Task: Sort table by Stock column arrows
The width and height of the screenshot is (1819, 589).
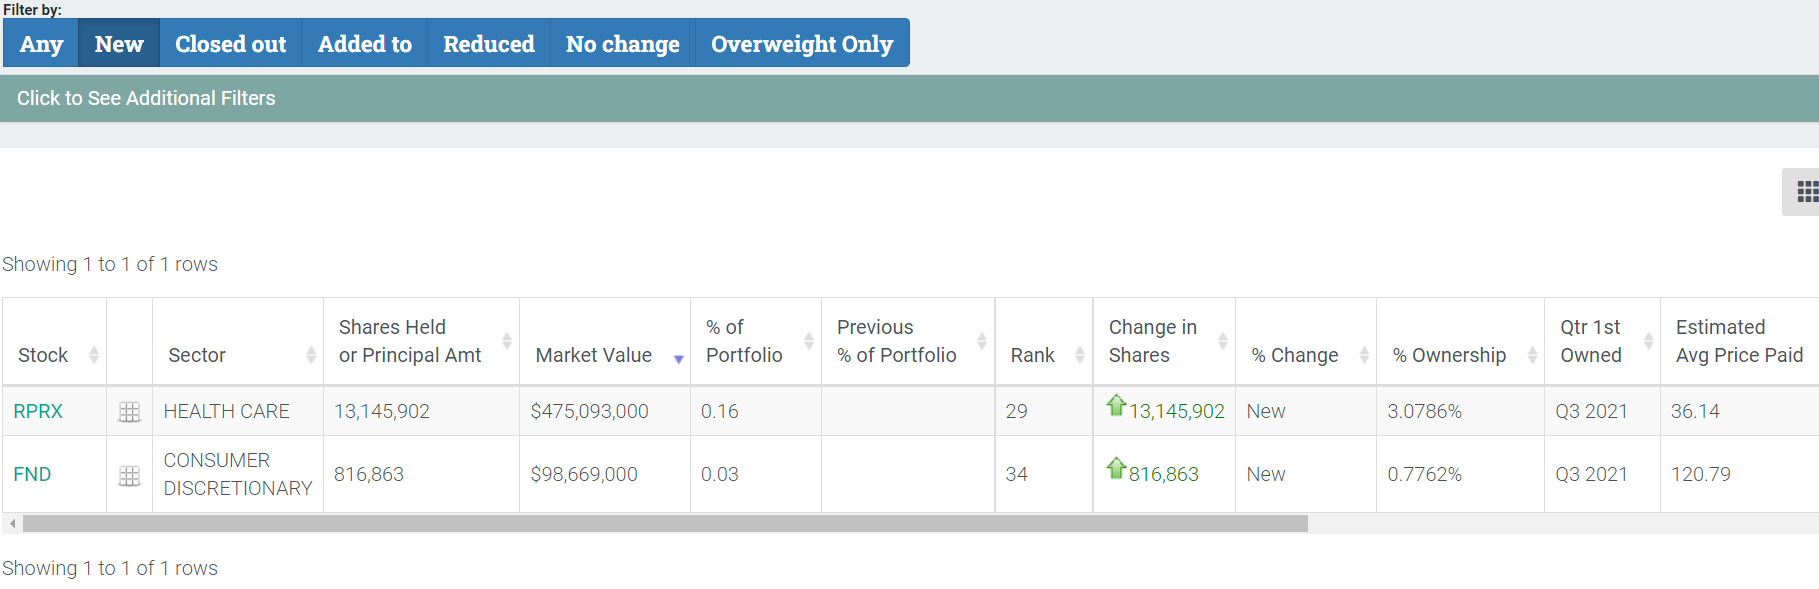Action: point(94,355)
